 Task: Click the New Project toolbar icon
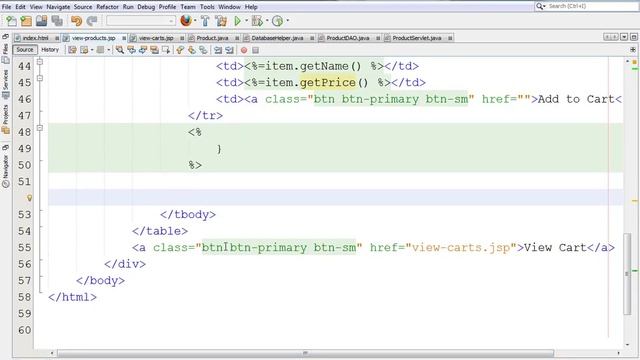click(26, 21)
